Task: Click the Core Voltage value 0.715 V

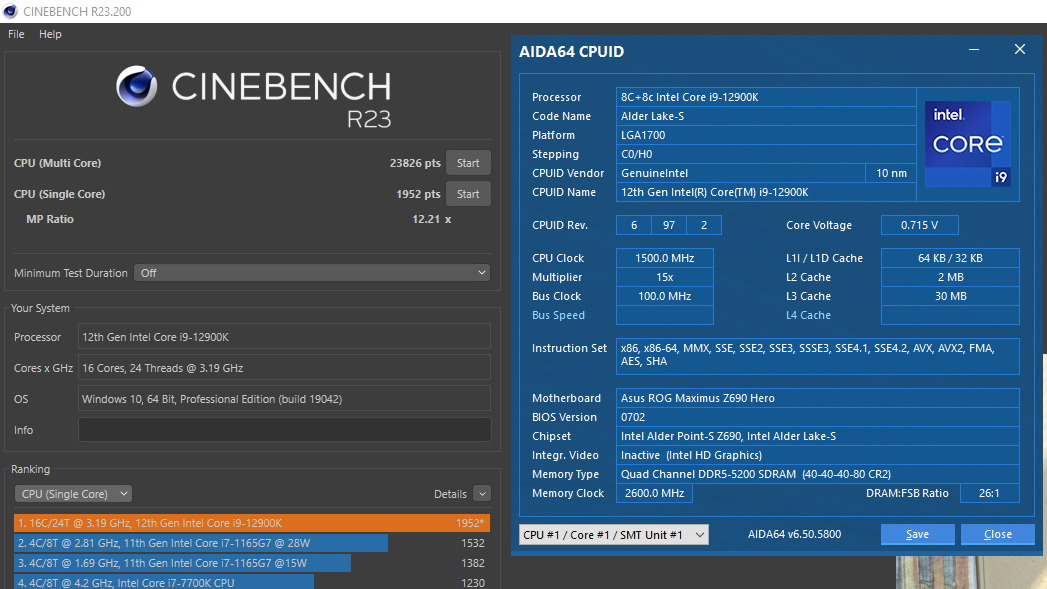Action: (x=919, y=225)
